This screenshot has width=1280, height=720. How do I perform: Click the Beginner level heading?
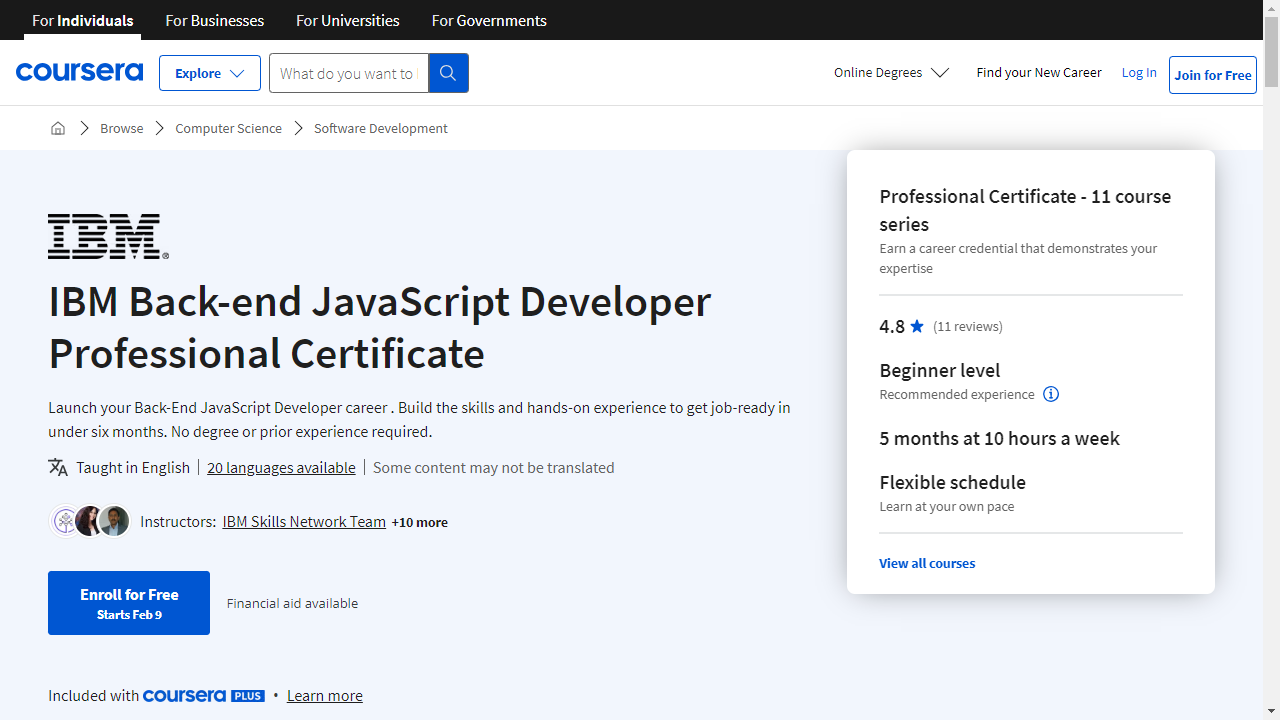[940, 370]
